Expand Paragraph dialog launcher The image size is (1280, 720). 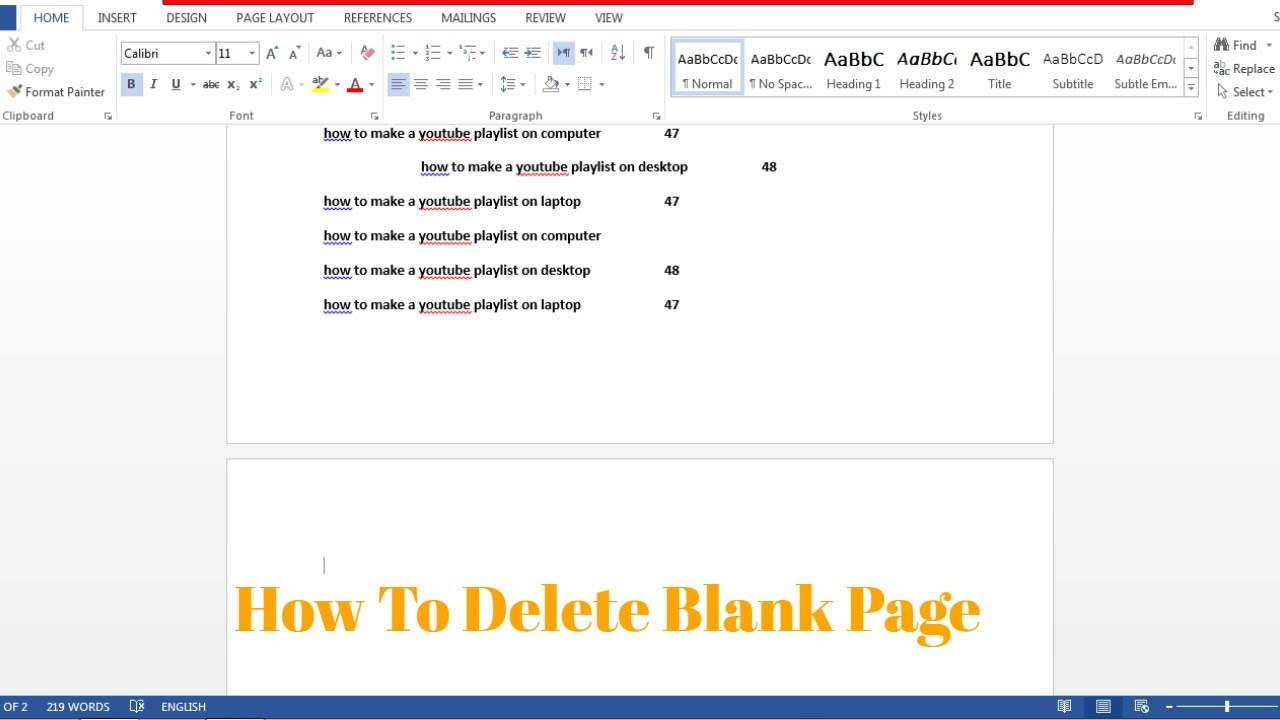(x=657, y=116)
